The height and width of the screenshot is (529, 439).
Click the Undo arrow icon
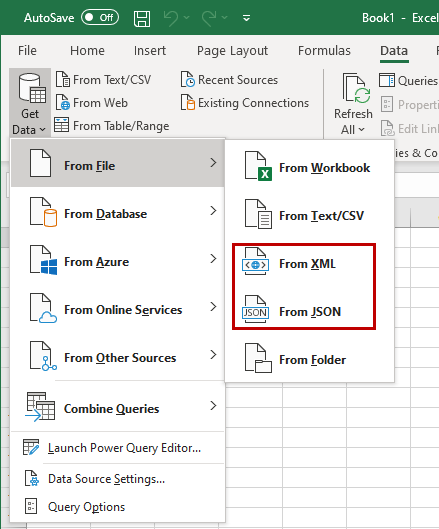(170, 18)
